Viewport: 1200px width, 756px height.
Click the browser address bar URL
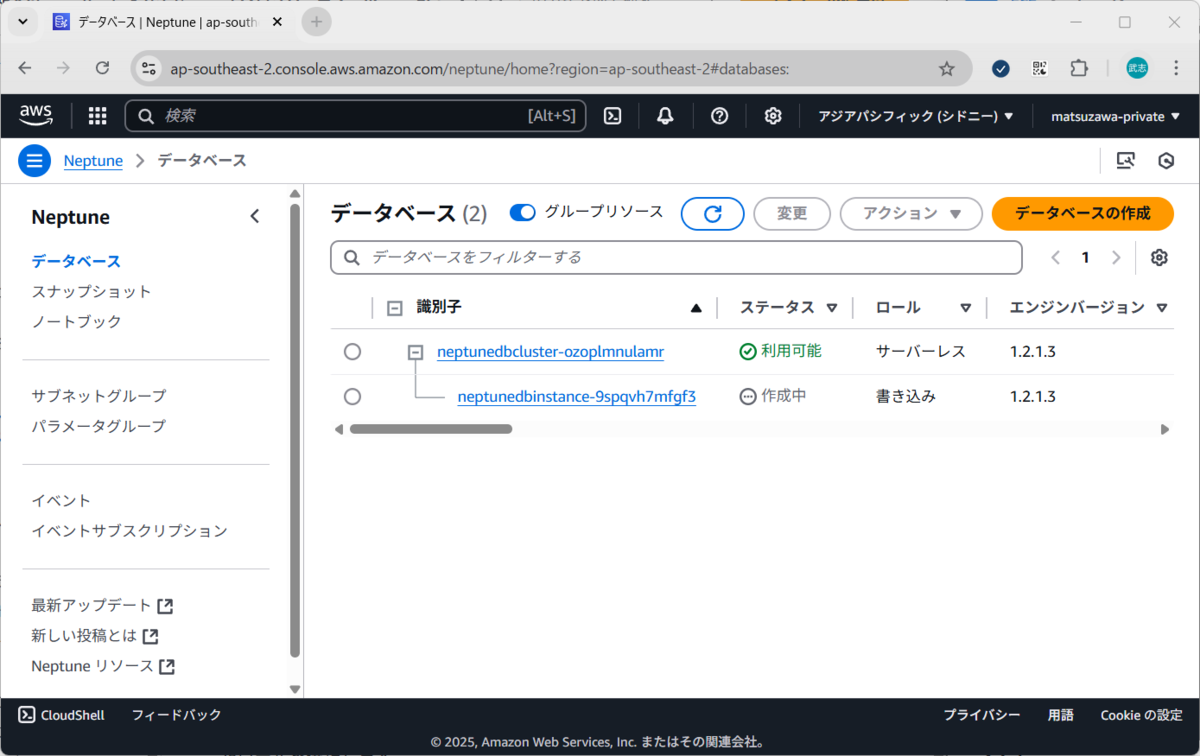coord(480,68)
